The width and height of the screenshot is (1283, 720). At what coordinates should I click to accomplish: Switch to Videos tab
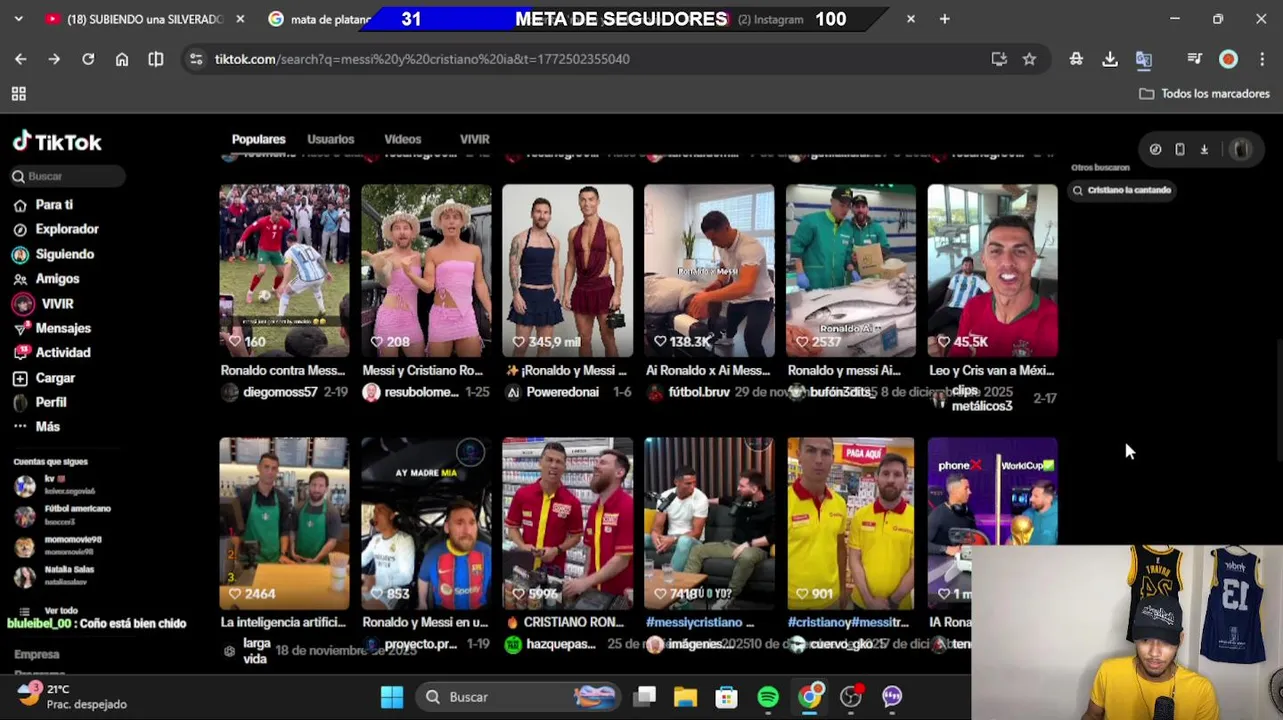coord(402,139)
